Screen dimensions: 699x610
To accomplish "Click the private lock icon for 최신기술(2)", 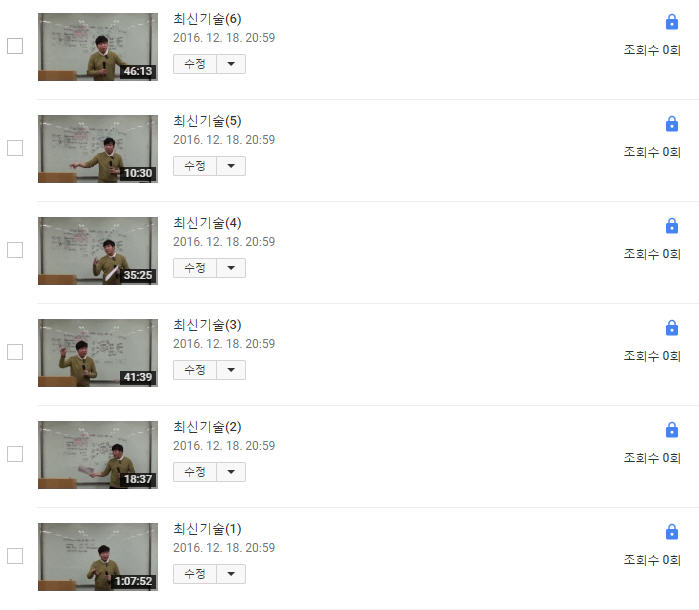I will coord(671,429).
